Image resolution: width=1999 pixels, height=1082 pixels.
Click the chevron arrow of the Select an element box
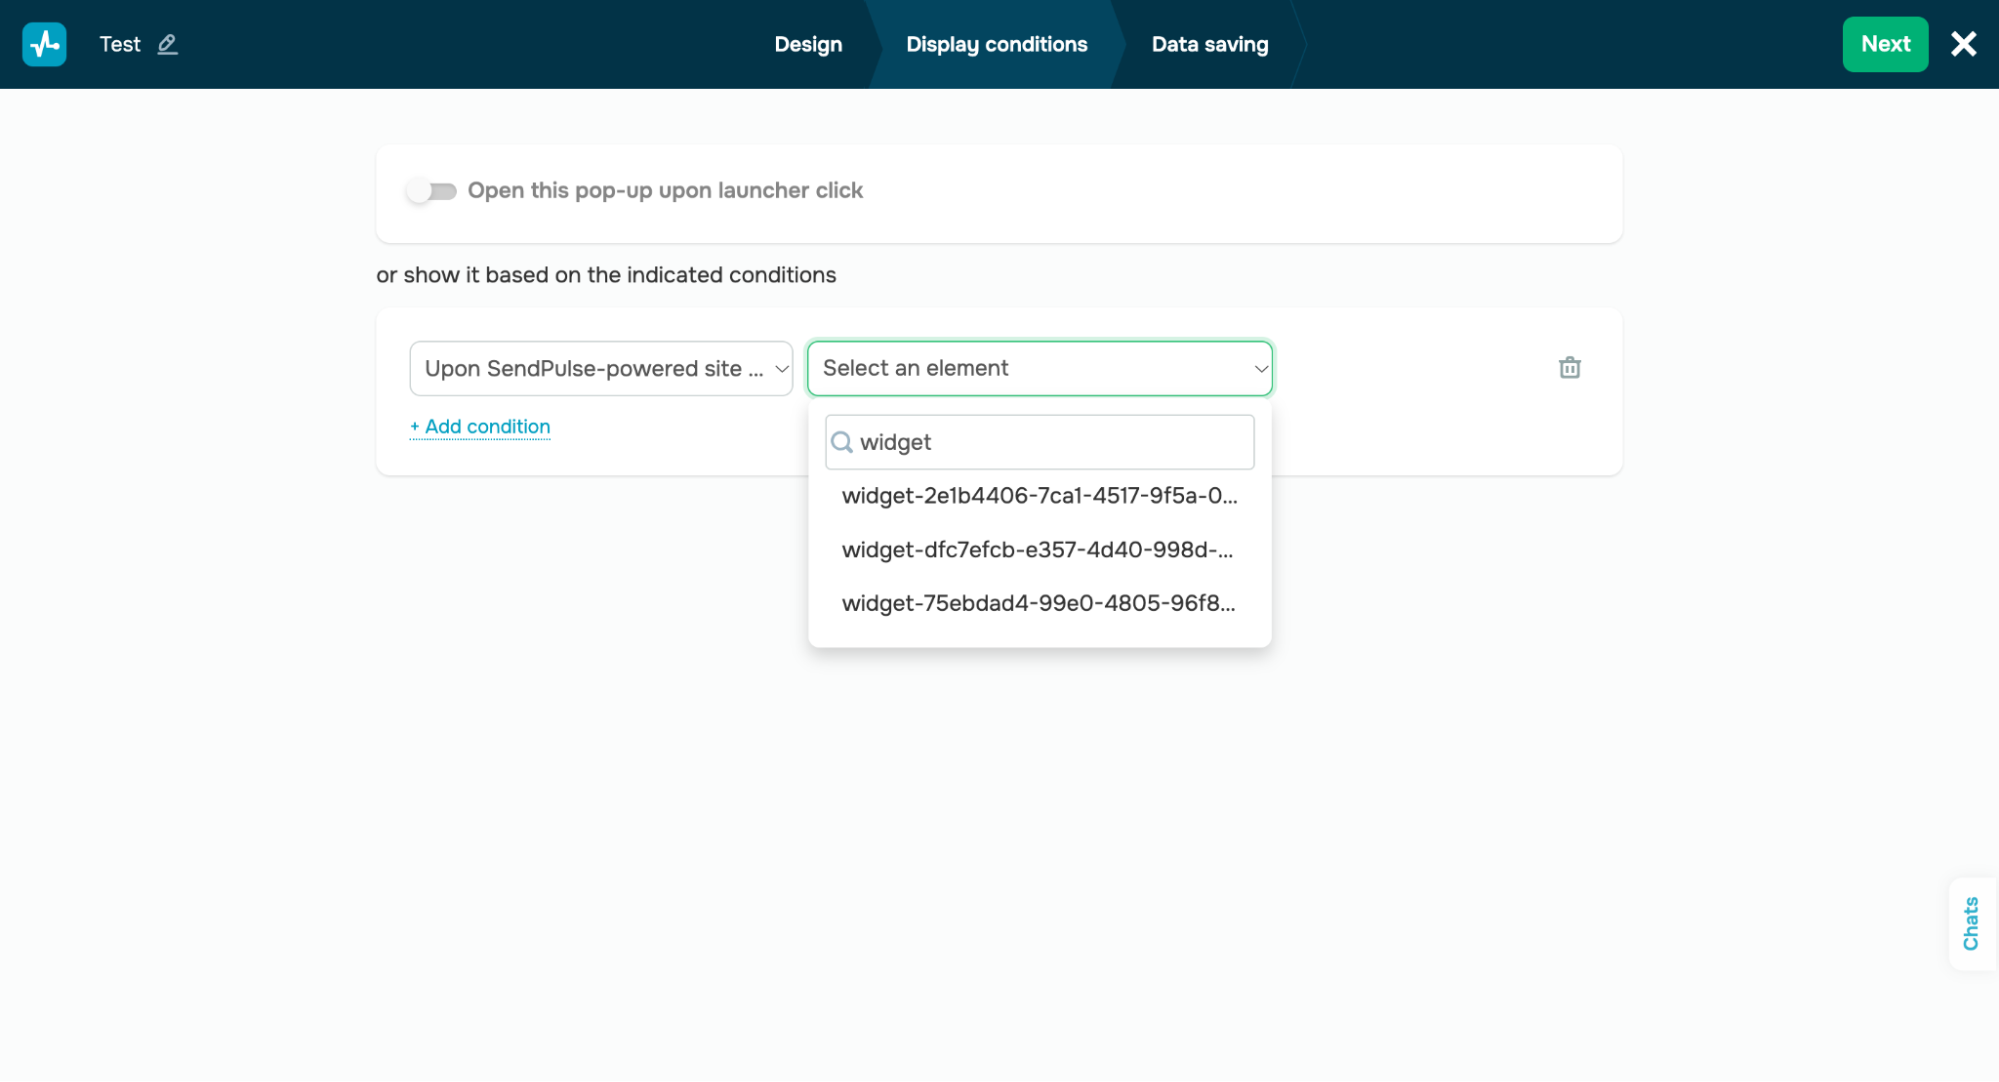tap(1260, 369)
